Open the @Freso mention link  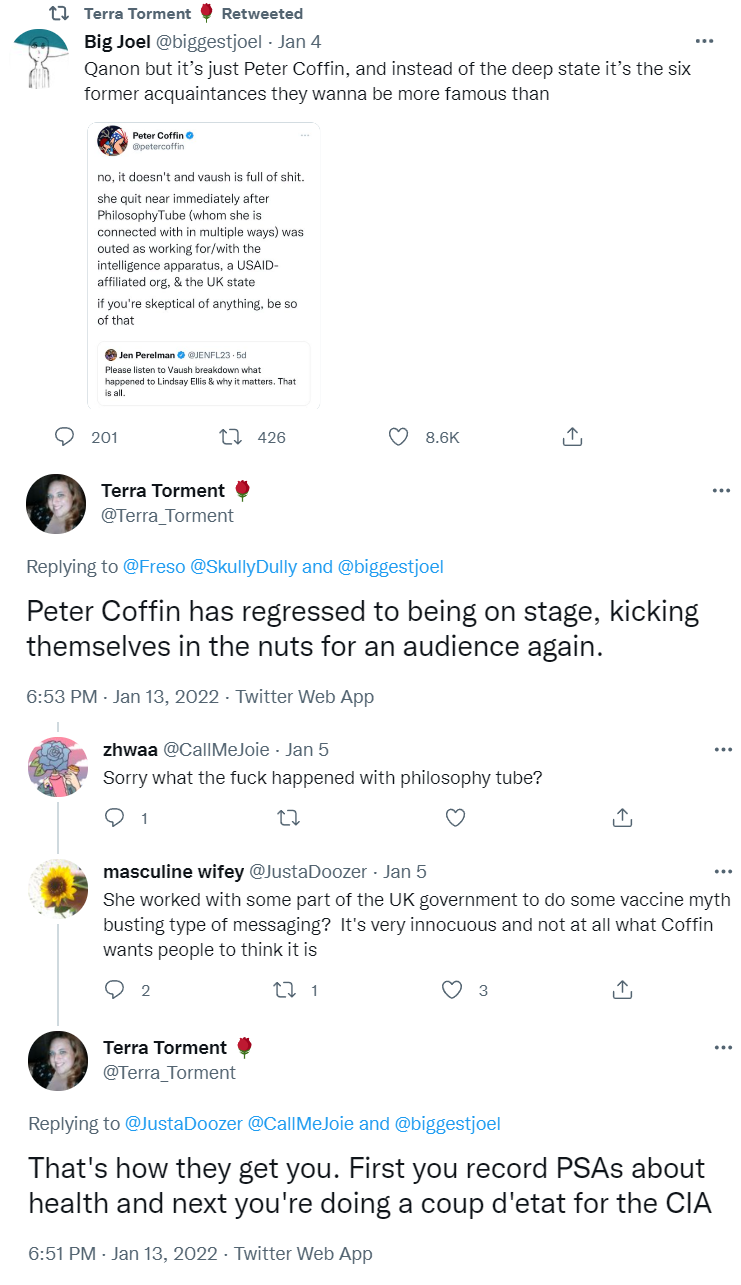(x=153, y=567)
